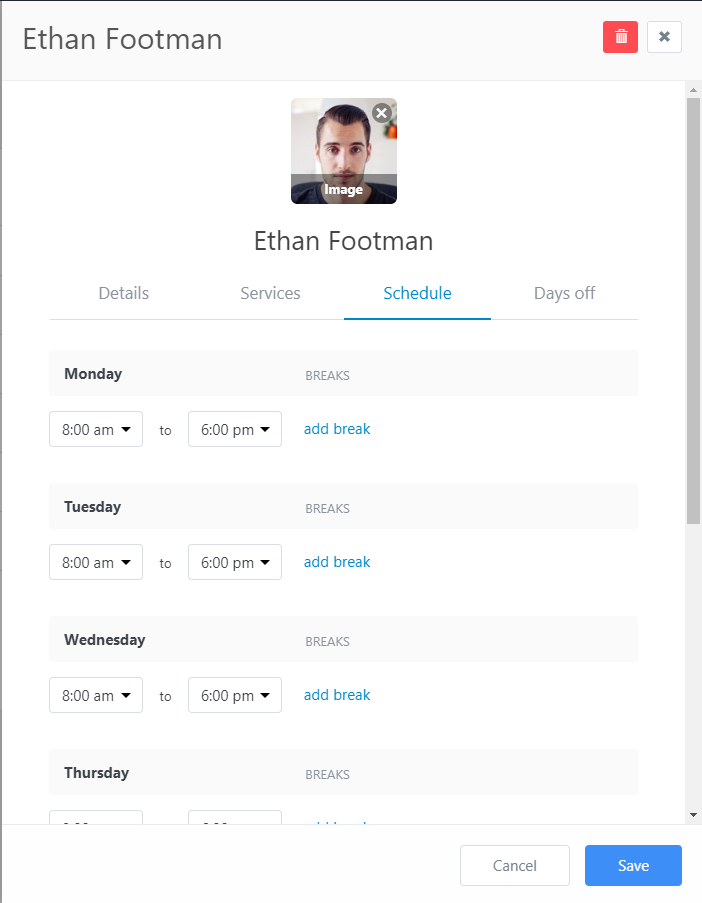
Task: Save the employee schedule
Action: [633, 866]
